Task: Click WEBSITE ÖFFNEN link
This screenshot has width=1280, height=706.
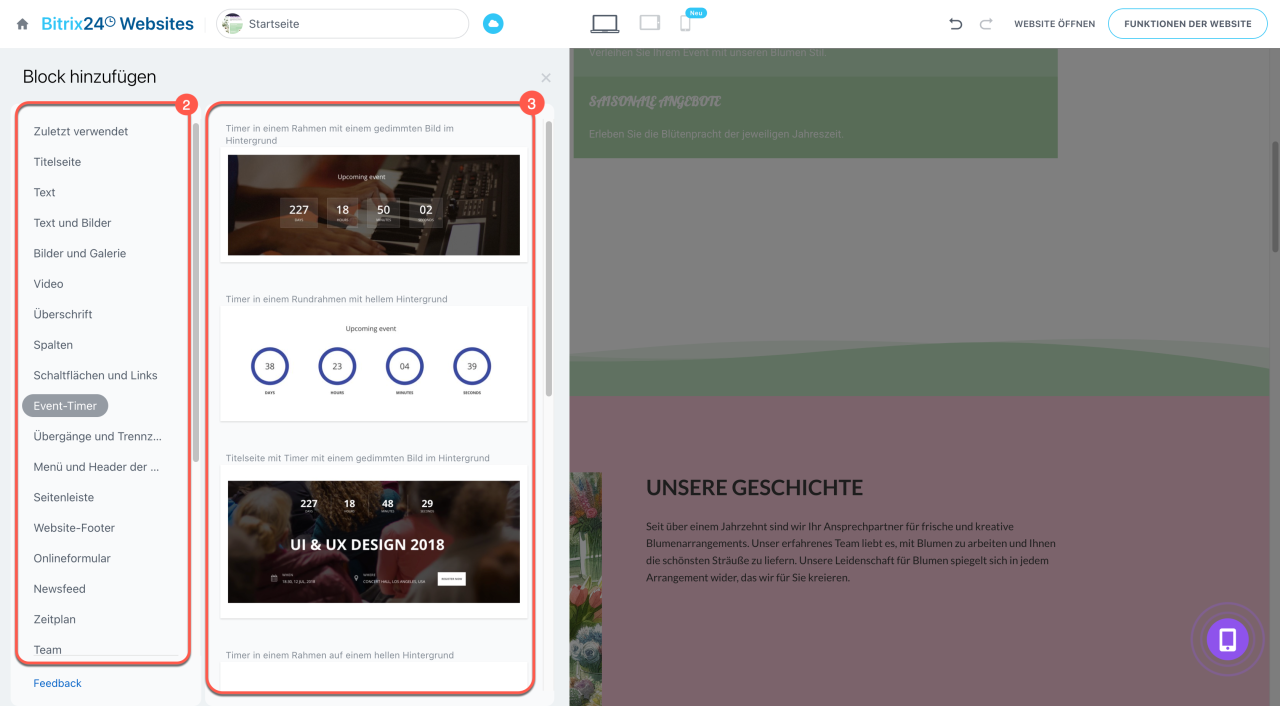Action: (x=1054, y=24)
